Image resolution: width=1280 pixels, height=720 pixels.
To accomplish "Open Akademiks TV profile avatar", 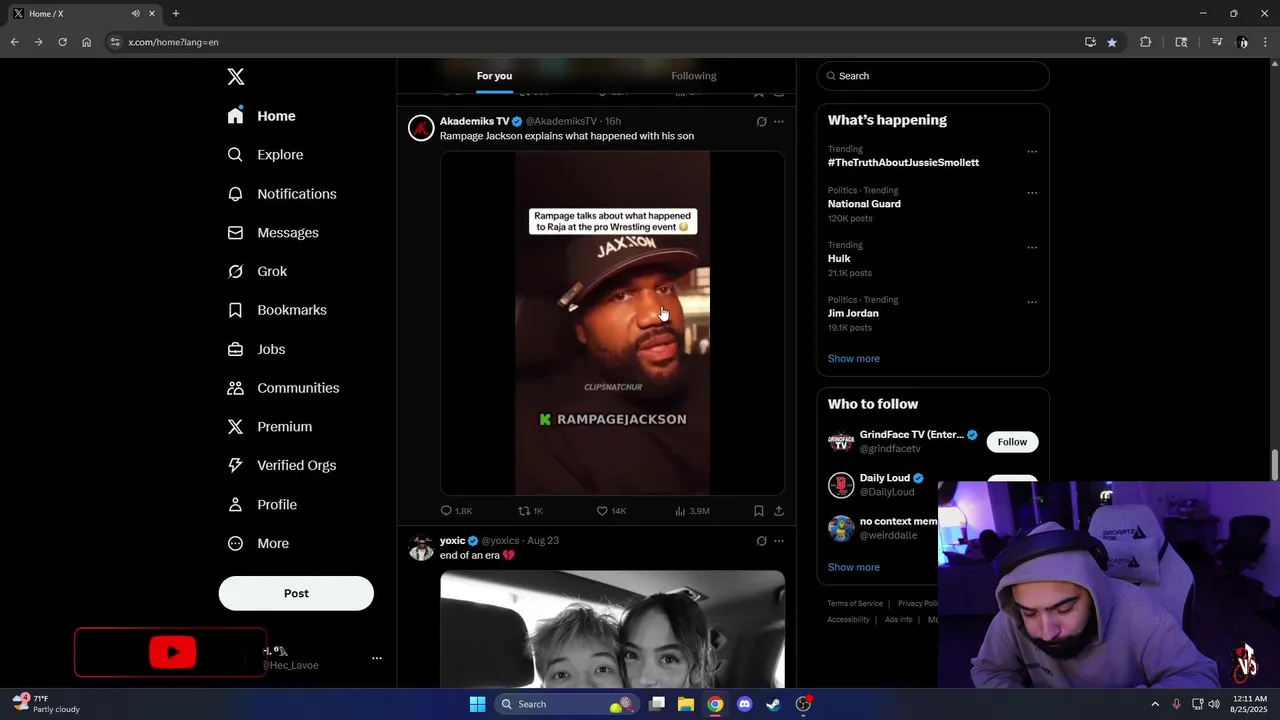I will point(421,128).
